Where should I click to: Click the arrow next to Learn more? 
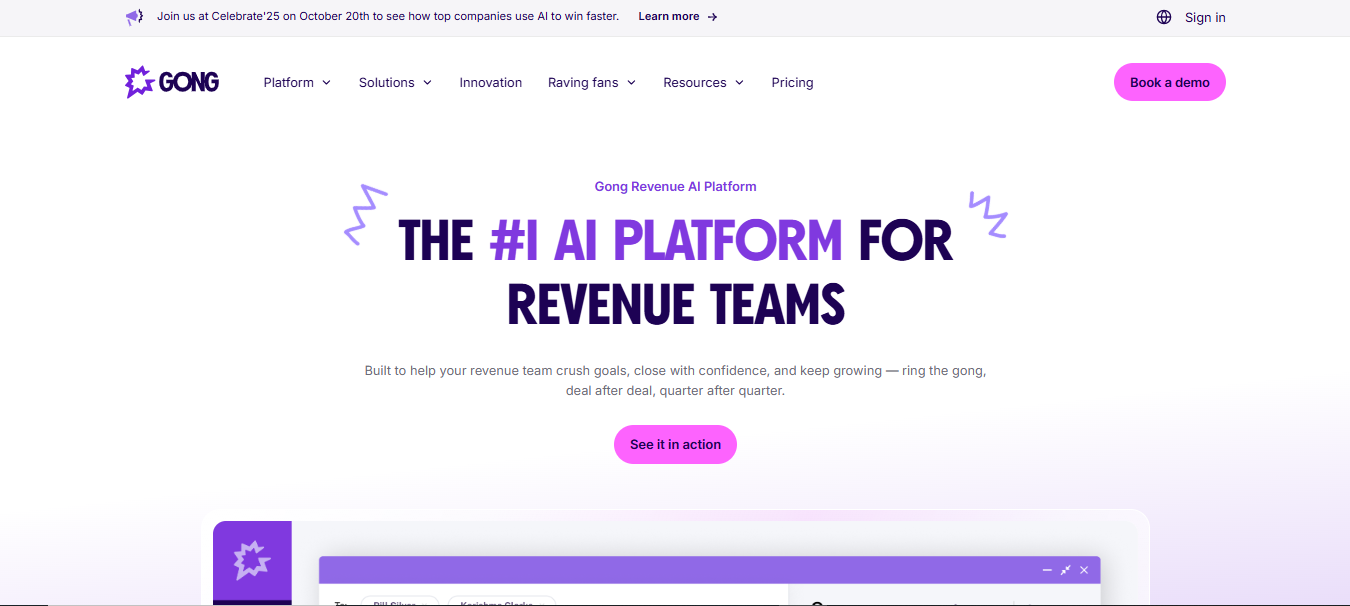click(712, 17)
